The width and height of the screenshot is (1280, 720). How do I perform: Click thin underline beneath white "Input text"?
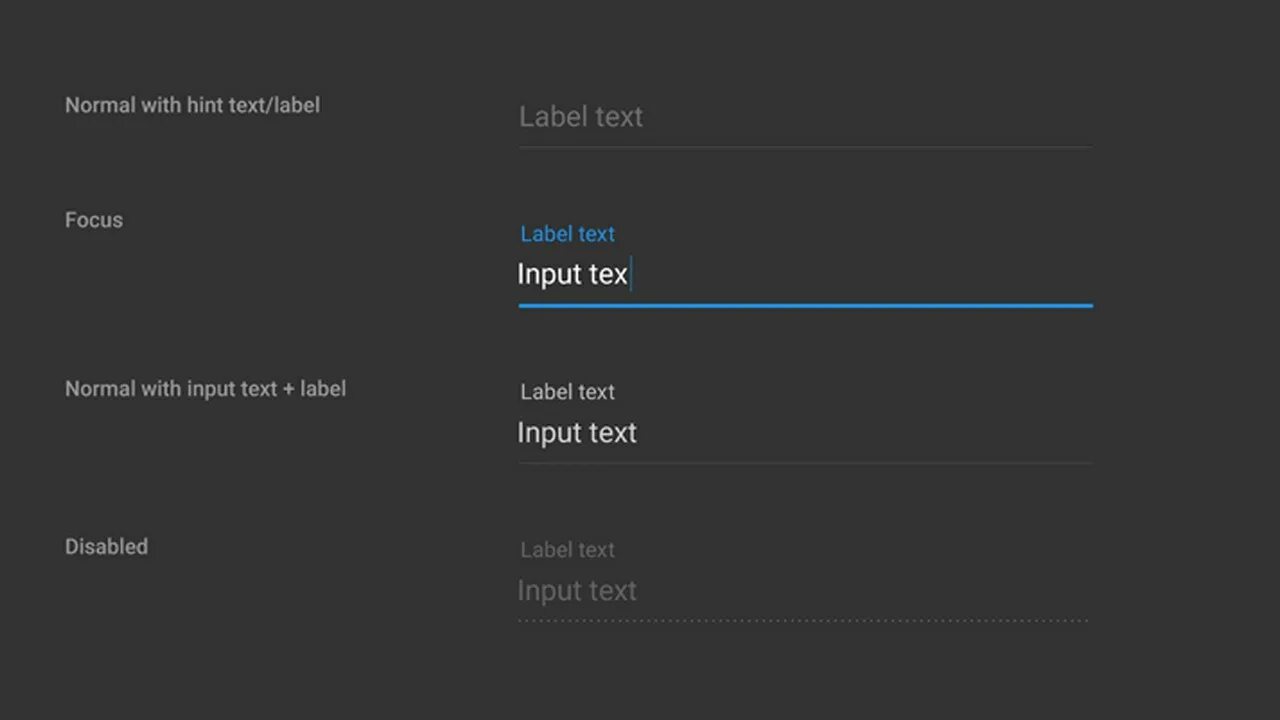805,463
